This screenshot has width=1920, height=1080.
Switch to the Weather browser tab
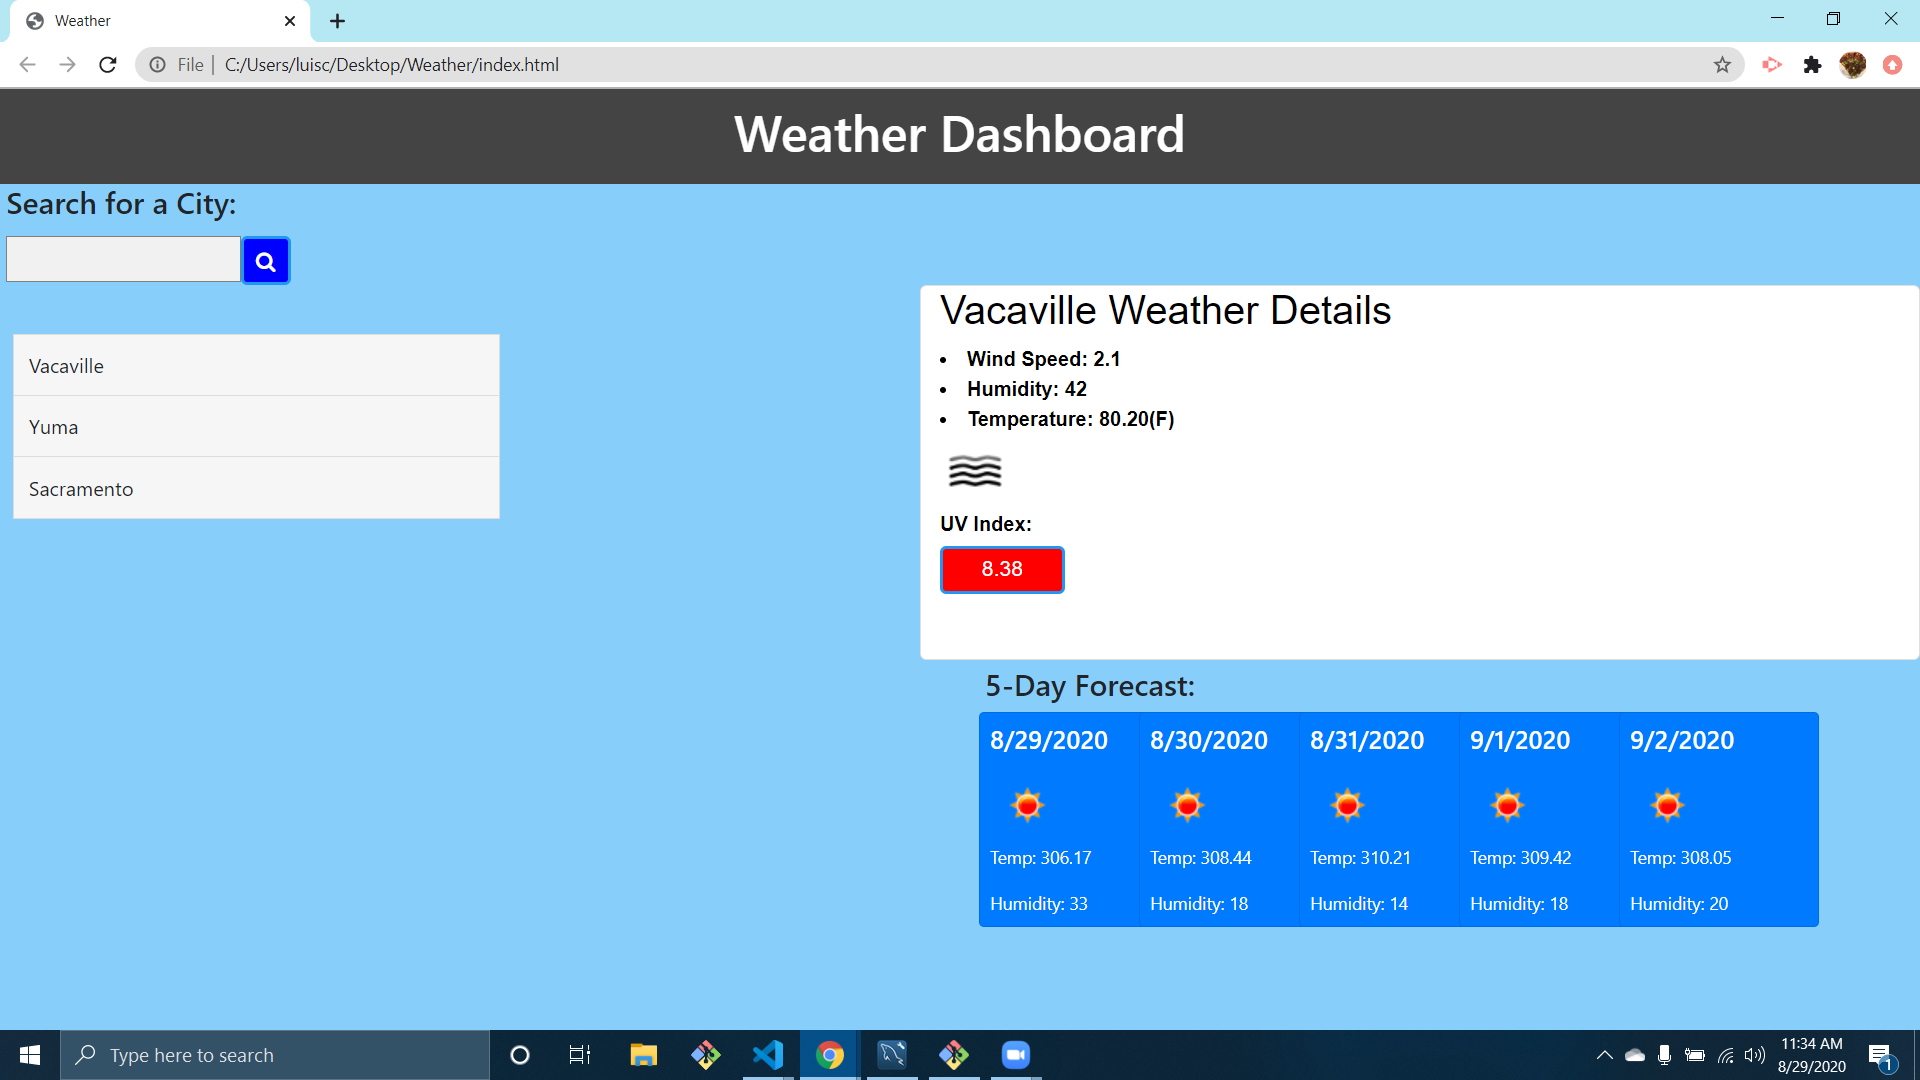click(x=160, y=21)
